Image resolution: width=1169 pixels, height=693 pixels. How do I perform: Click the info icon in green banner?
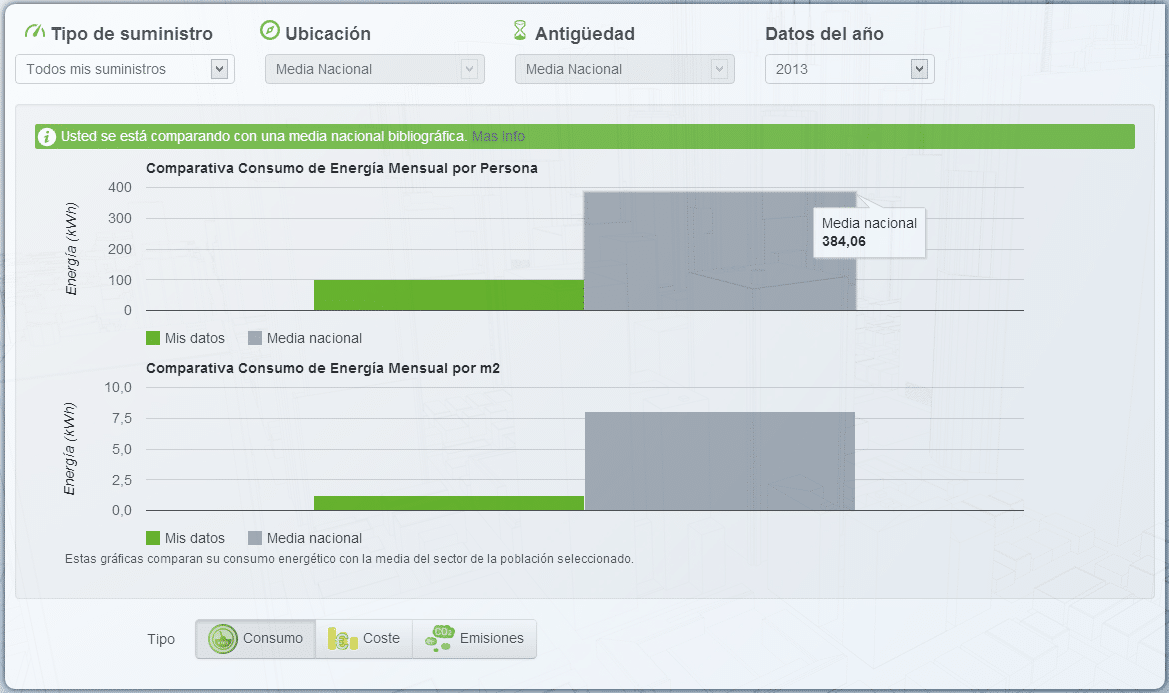coord(47,136)
